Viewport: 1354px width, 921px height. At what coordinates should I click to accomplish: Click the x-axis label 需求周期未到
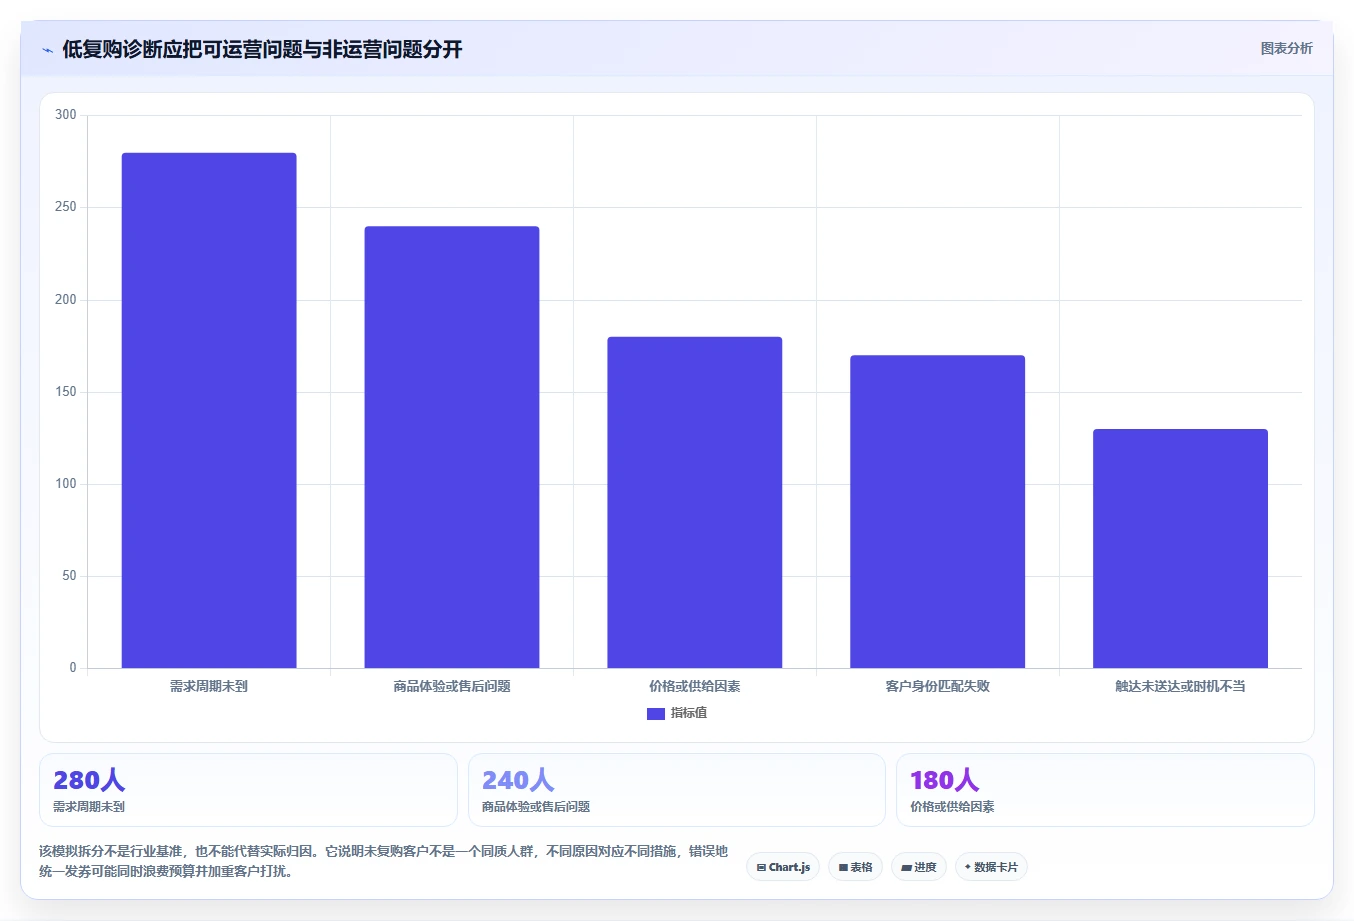click(209, 686)
